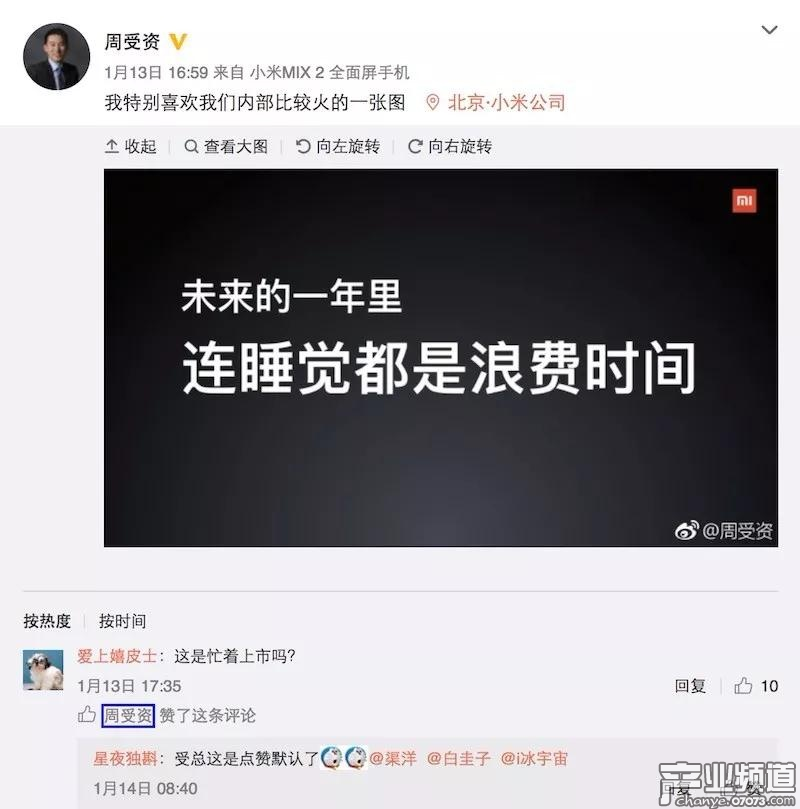
Task: Open 爱上嬉皮士 username link
Action: point(117,656)
